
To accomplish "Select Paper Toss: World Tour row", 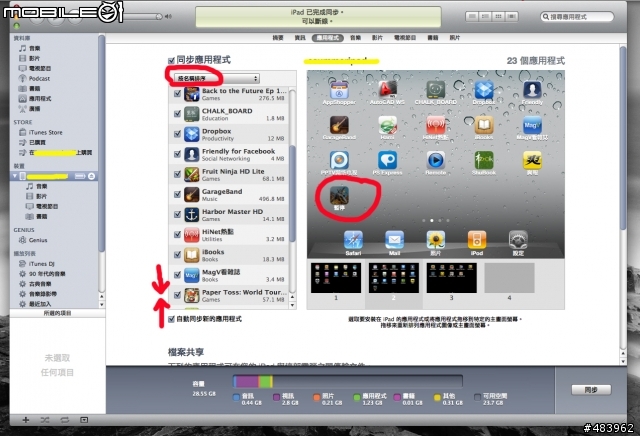I will 229,295.
